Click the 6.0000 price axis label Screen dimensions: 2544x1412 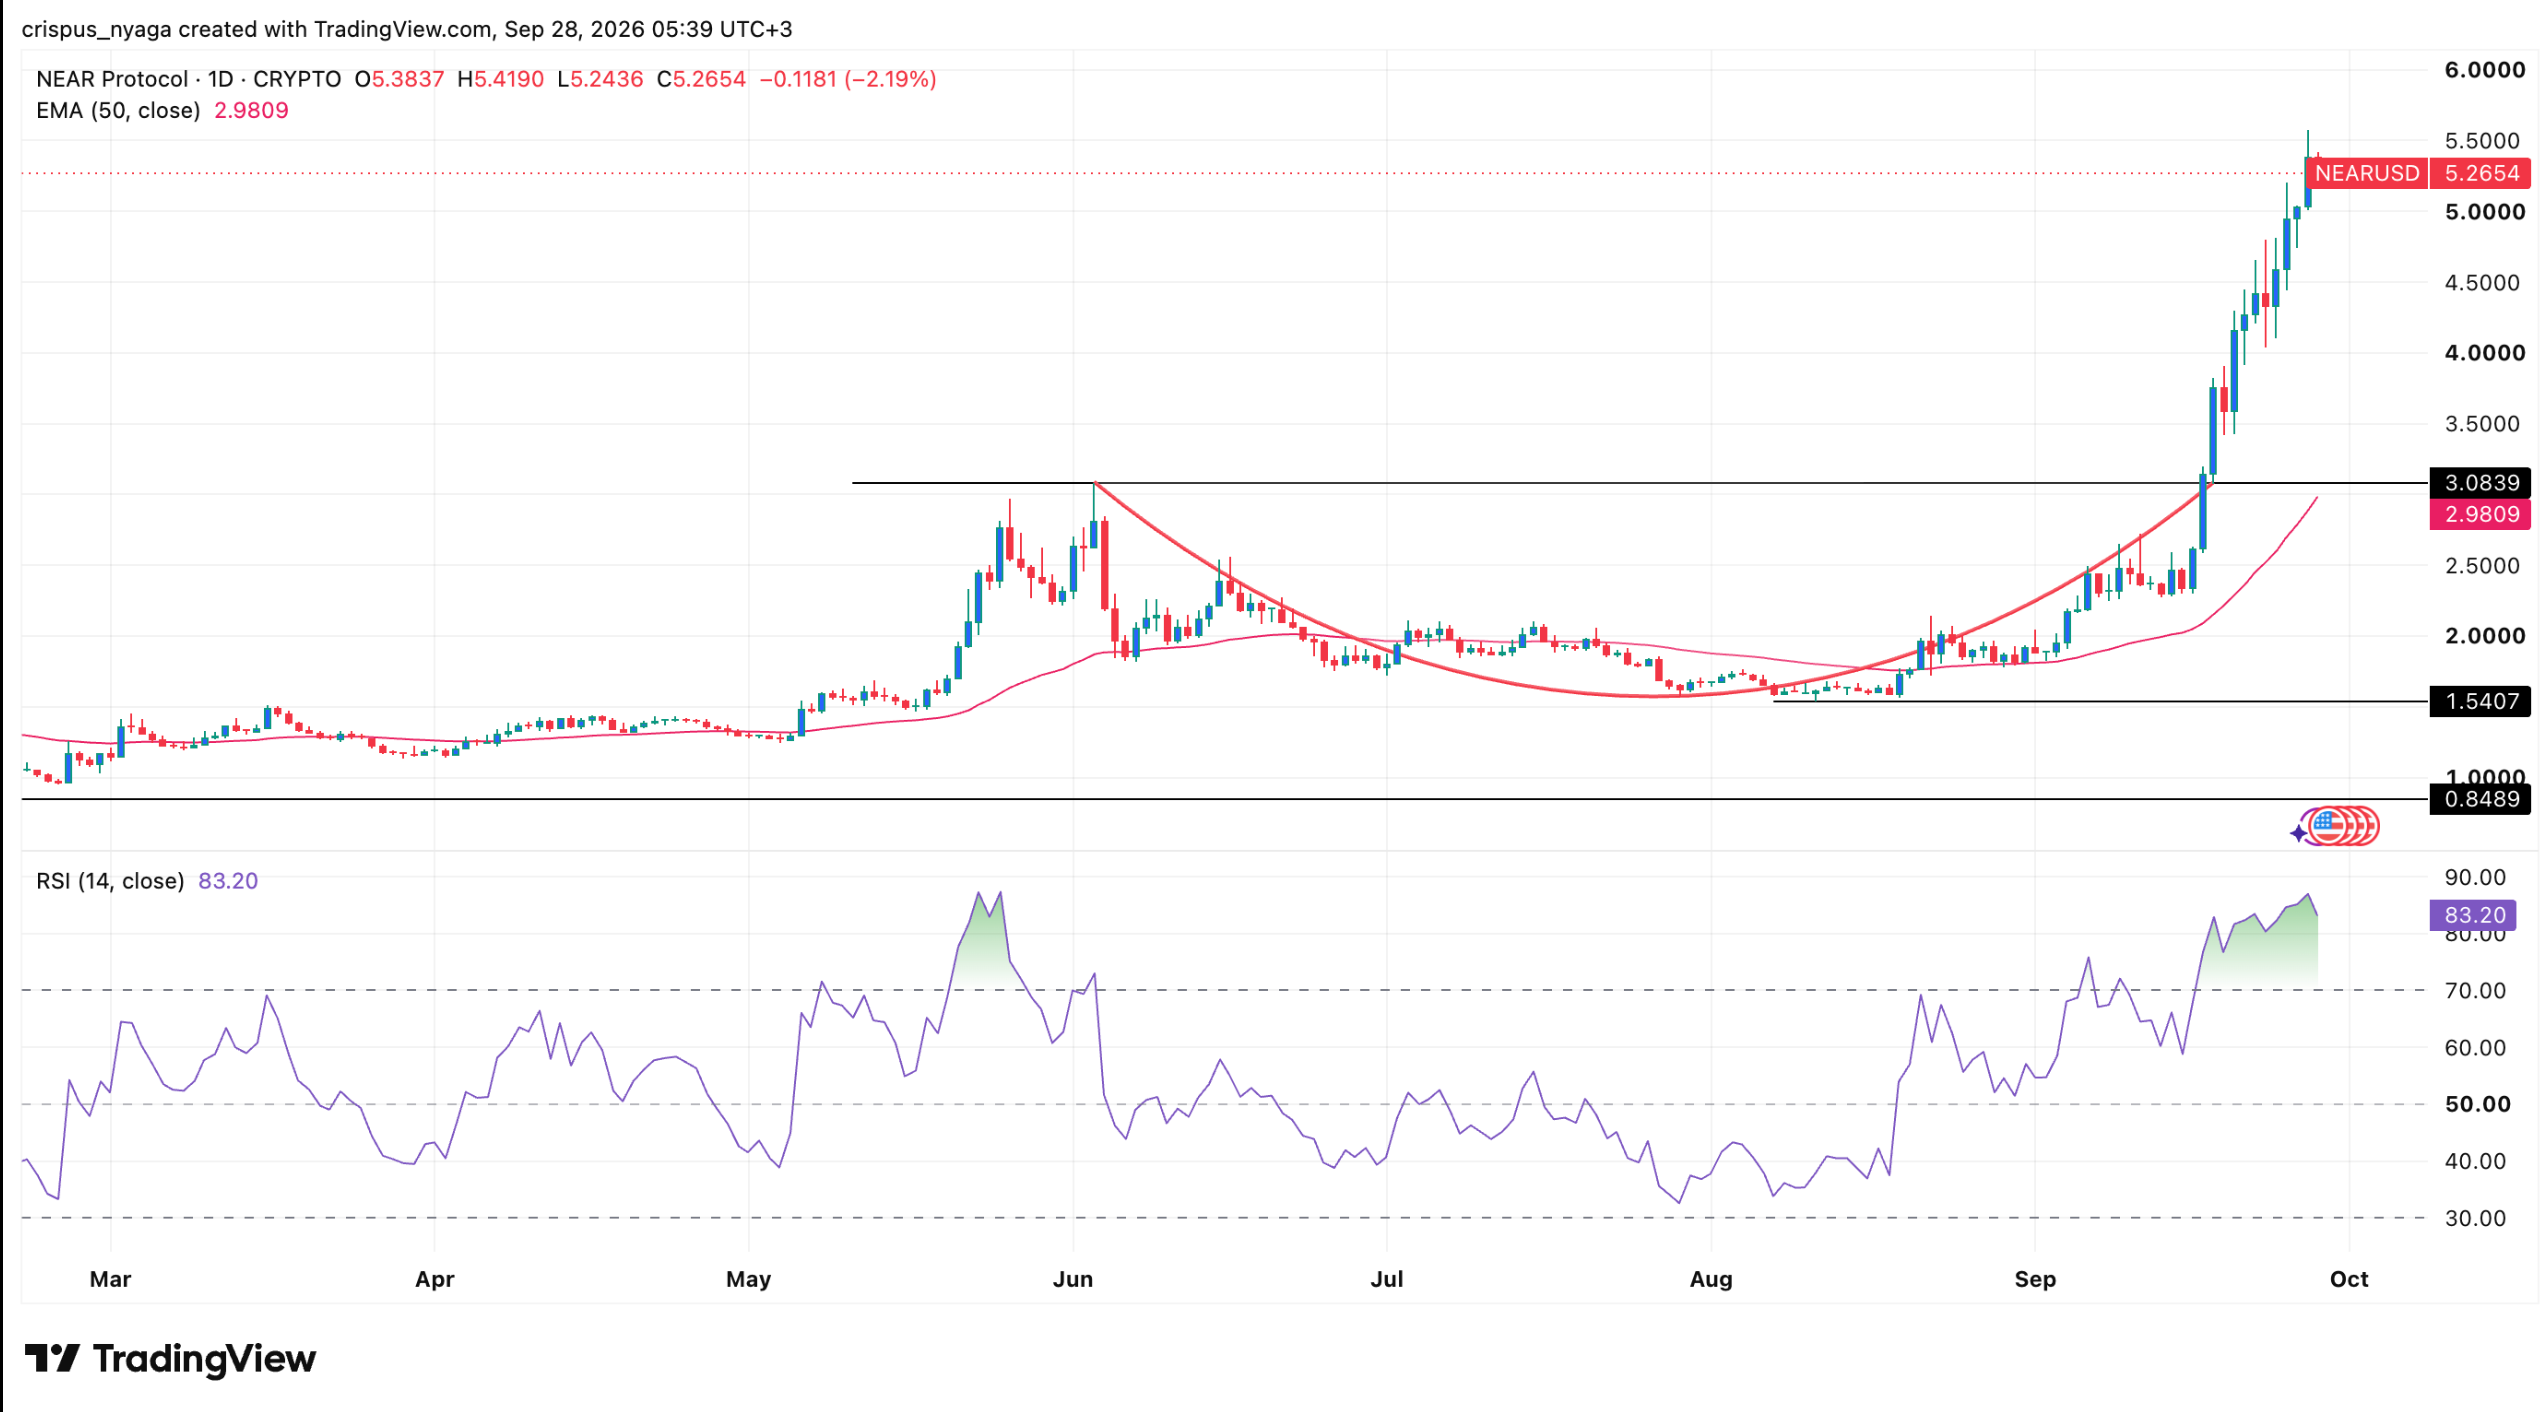coord(2487,70)
